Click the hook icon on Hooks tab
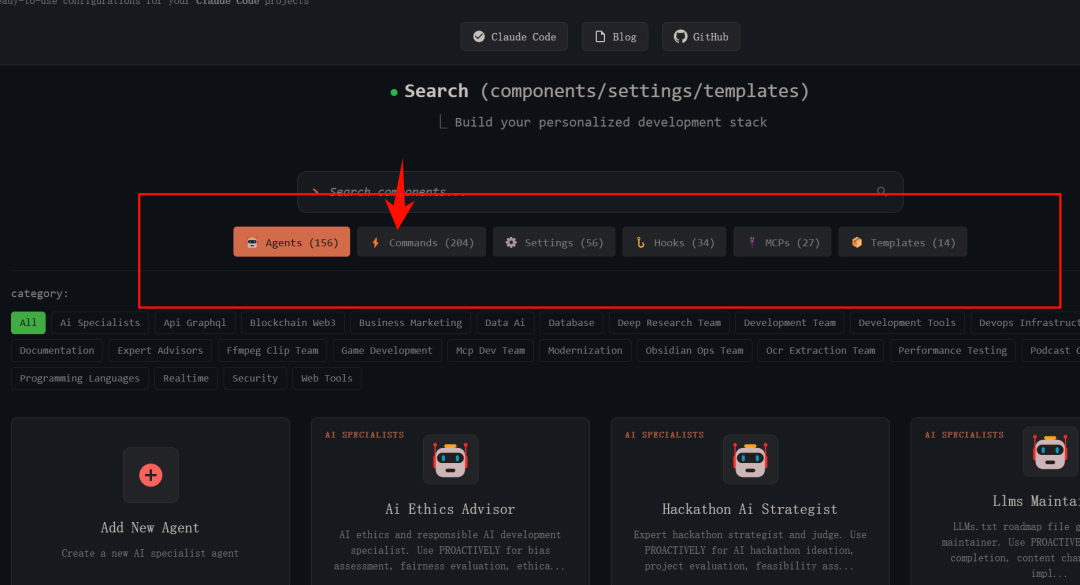The image size is (1080, 585). pos(640,243)
